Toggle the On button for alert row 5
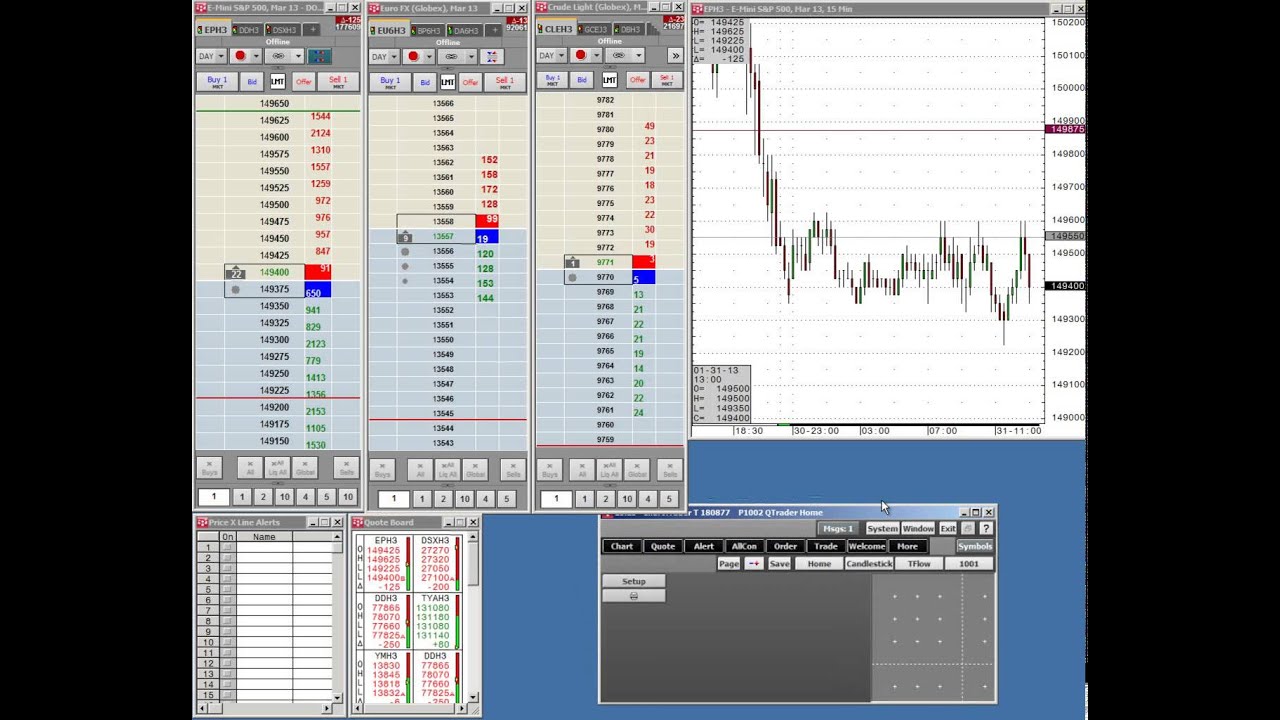Viewport: 1280px width, 720px height. (x=227, y=590)
